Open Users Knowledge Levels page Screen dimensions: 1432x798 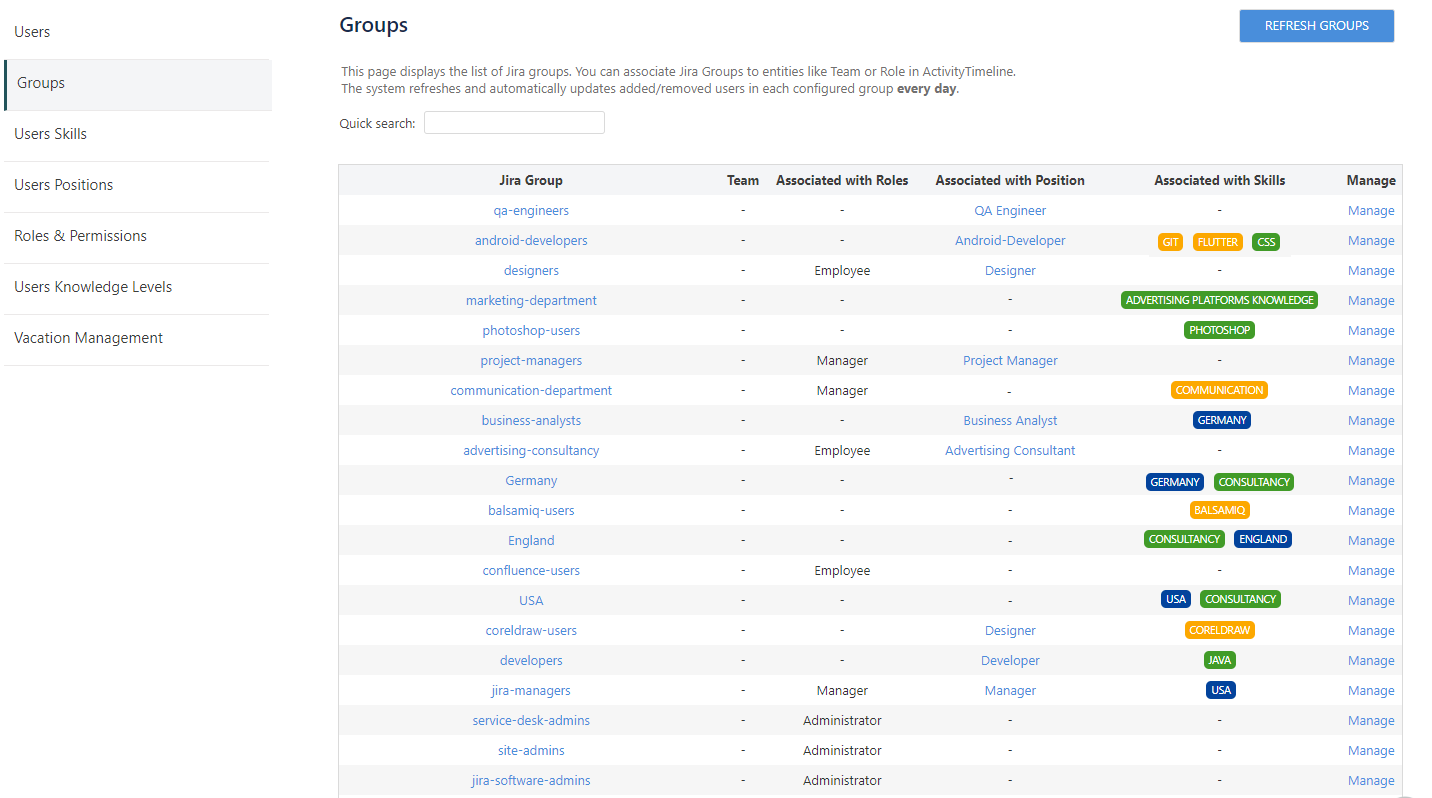click(93, 287)
